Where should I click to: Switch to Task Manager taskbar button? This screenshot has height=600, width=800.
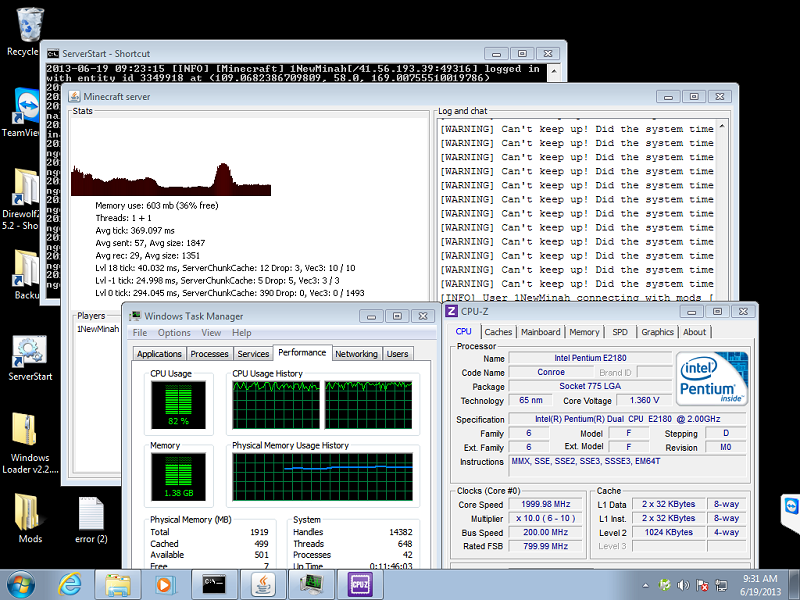pos(311,585)
